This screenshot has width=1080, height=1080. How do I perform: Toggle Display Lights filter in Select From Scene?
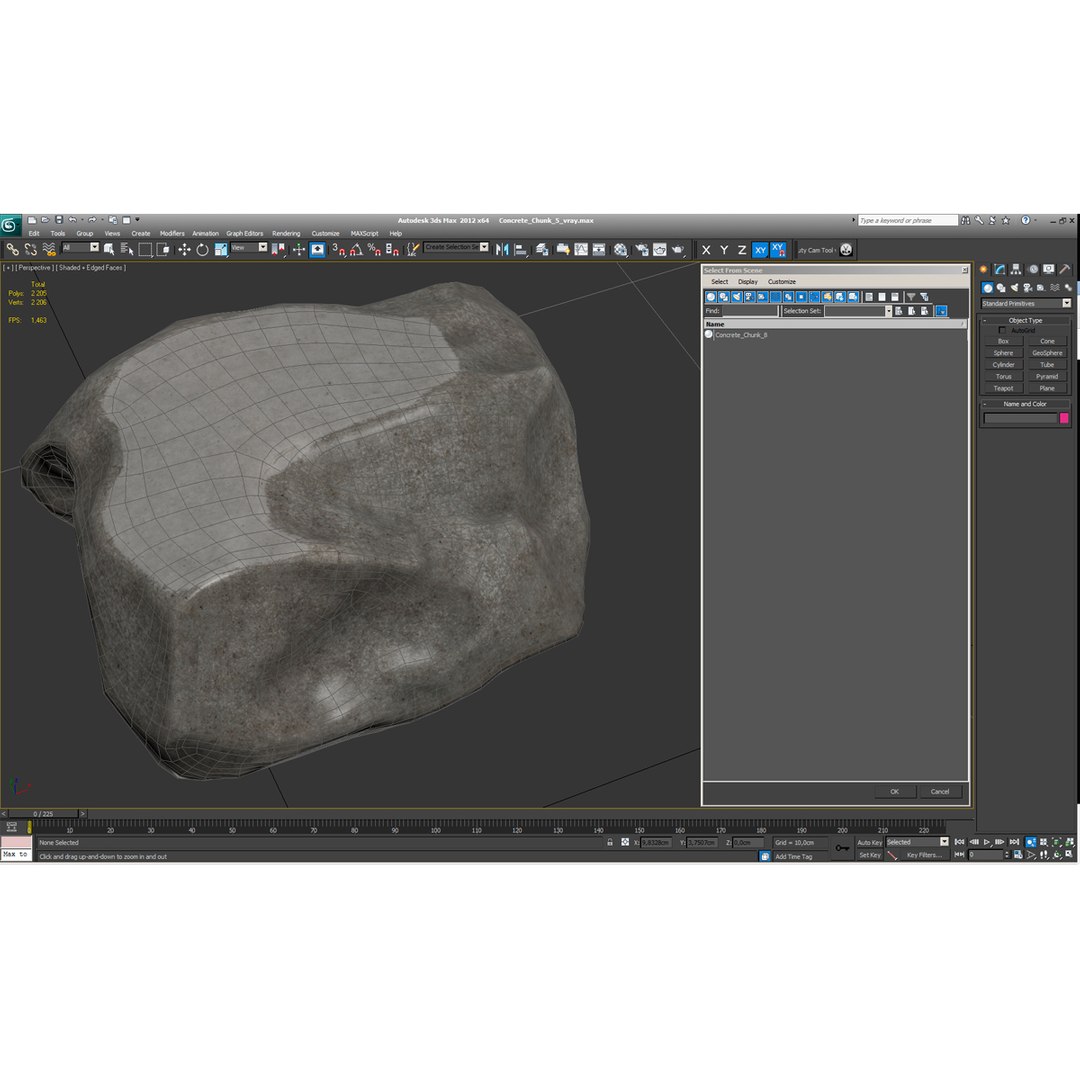point(737,297)
